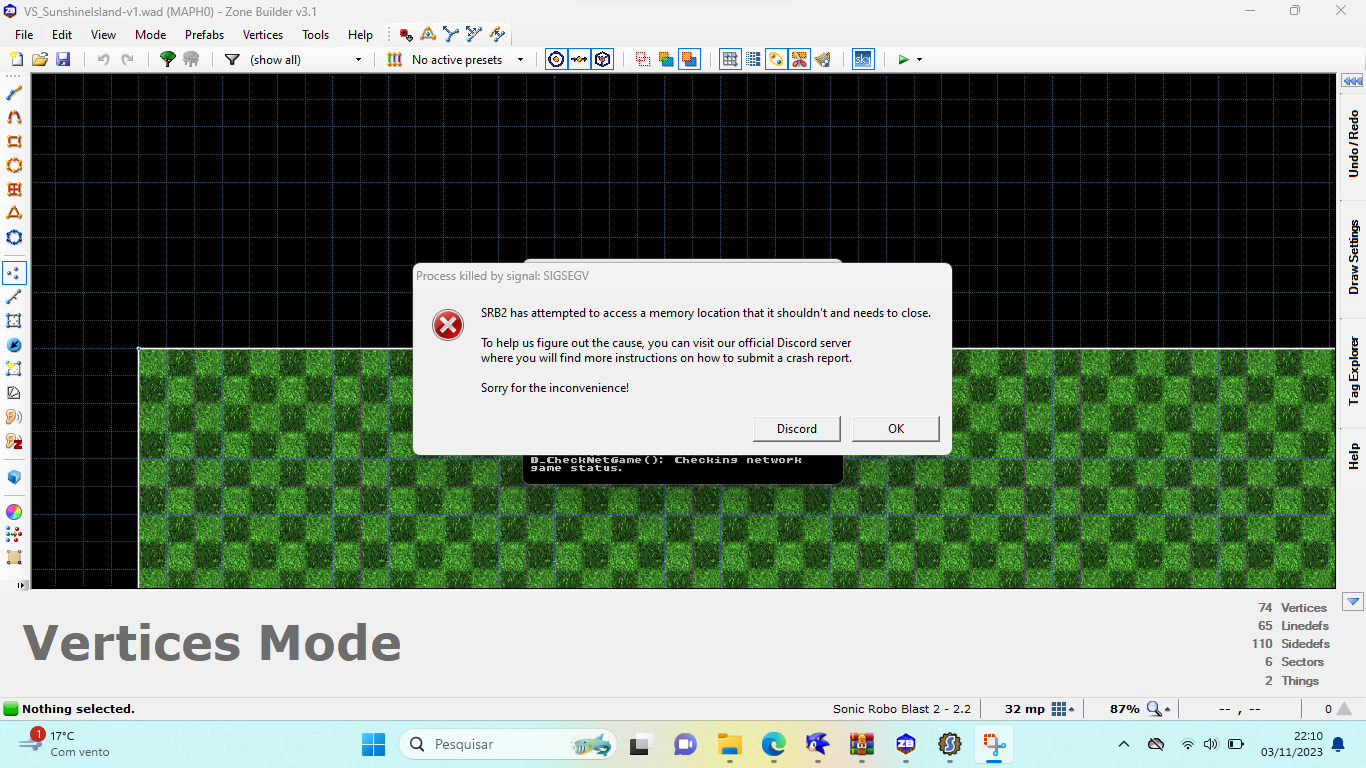Toggle Vertices mode button in sidebar
1366x768 pixels.
point(14,273)
